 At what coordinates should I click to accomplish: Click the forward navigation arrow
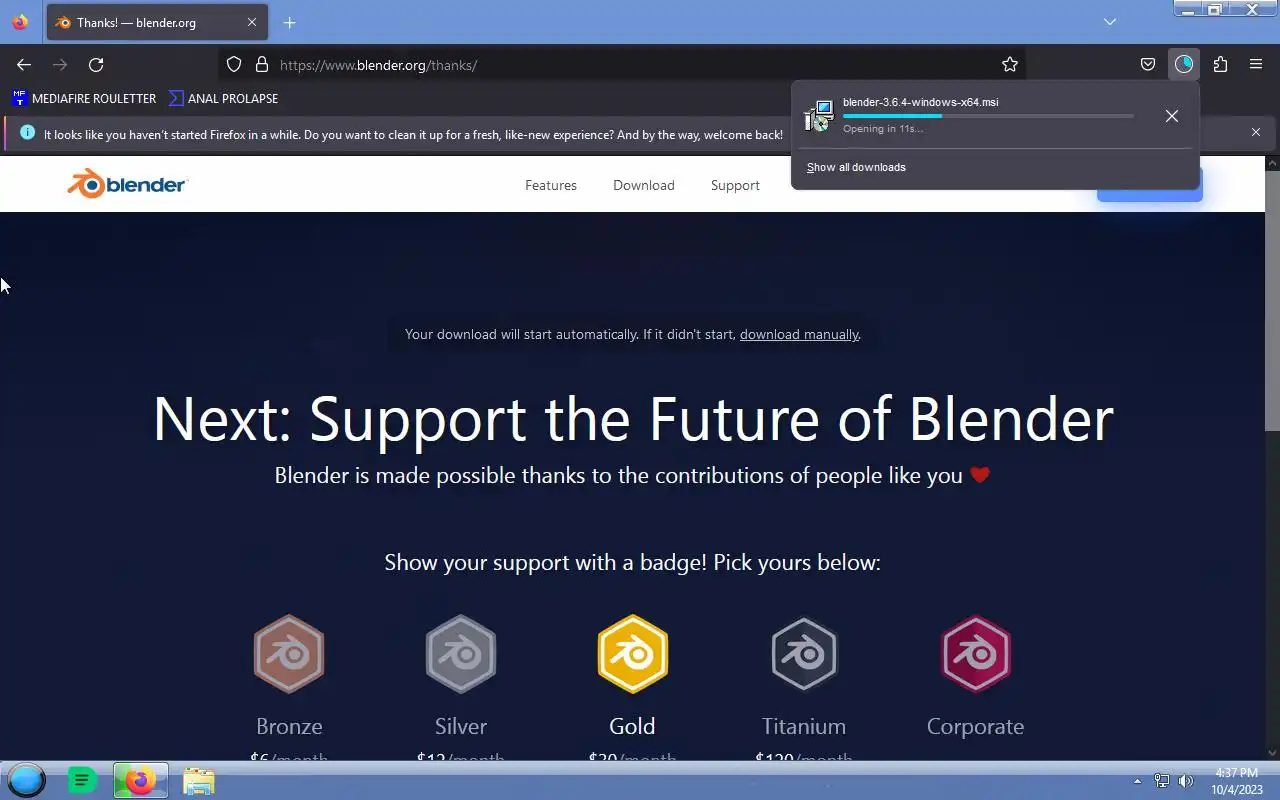point(60,64)
